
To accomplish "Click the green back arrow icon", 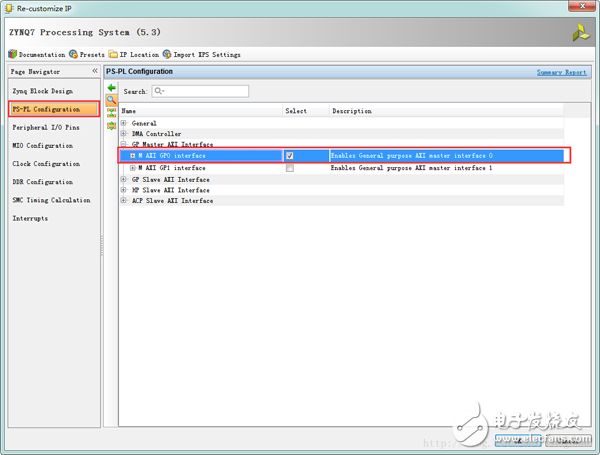I will click(112, 89).
